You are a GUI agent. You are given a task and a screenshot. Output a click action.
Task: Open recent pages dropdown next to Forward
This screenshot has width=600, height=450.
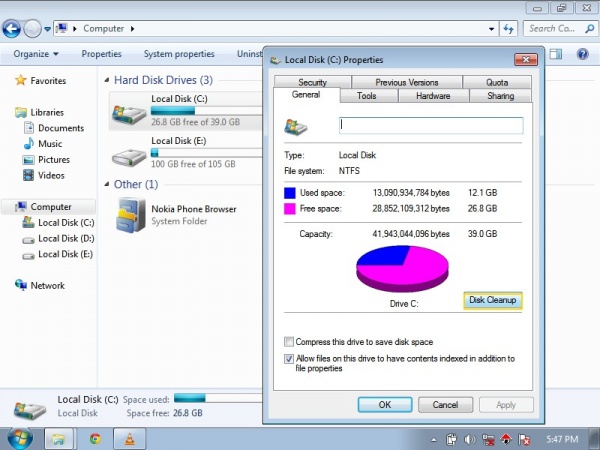click(x=47, y=29)
